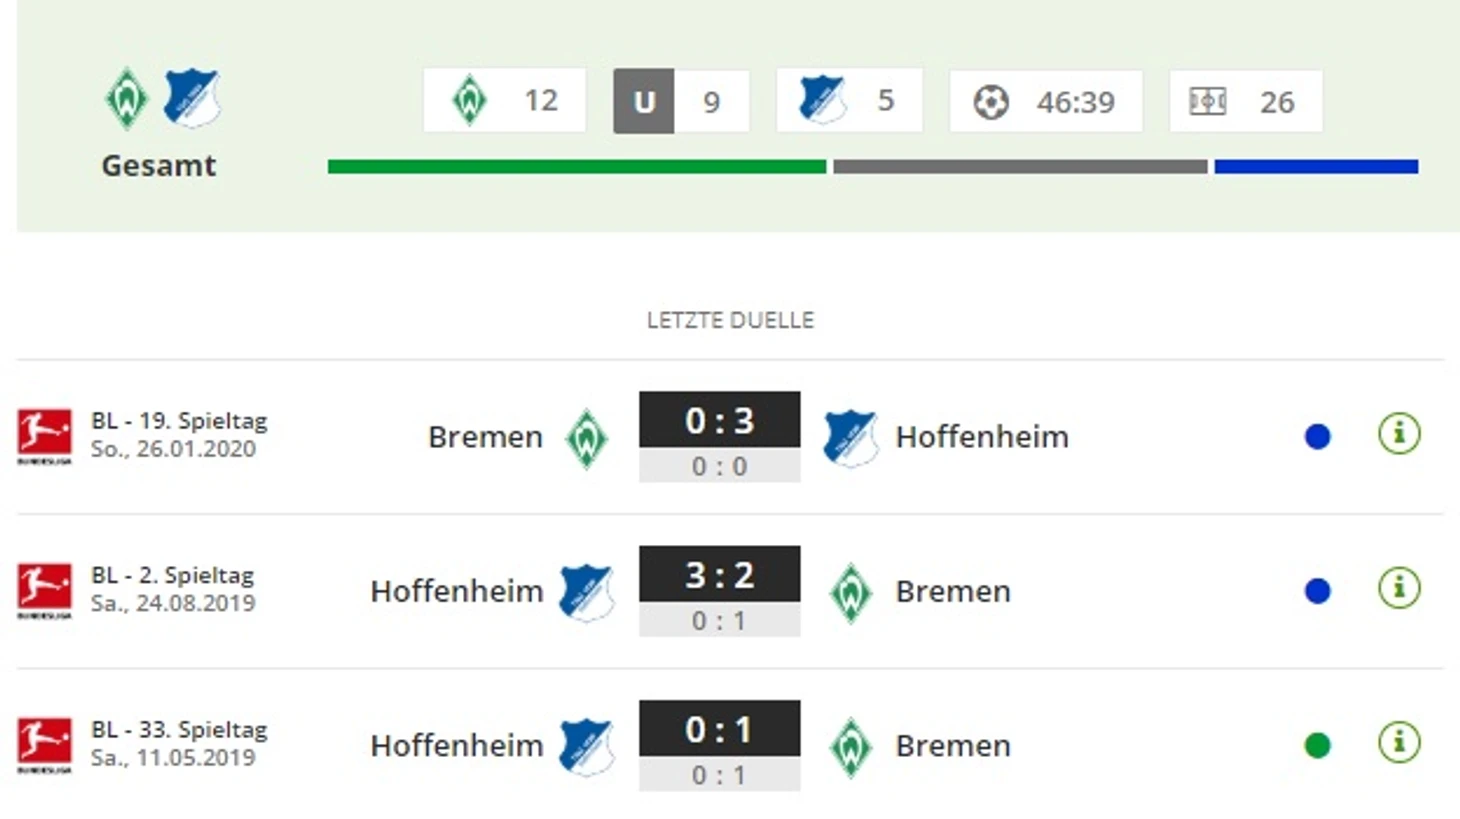Click the soccer ball goals icon 46:39
1460x819 pixels.
(991, 102)
